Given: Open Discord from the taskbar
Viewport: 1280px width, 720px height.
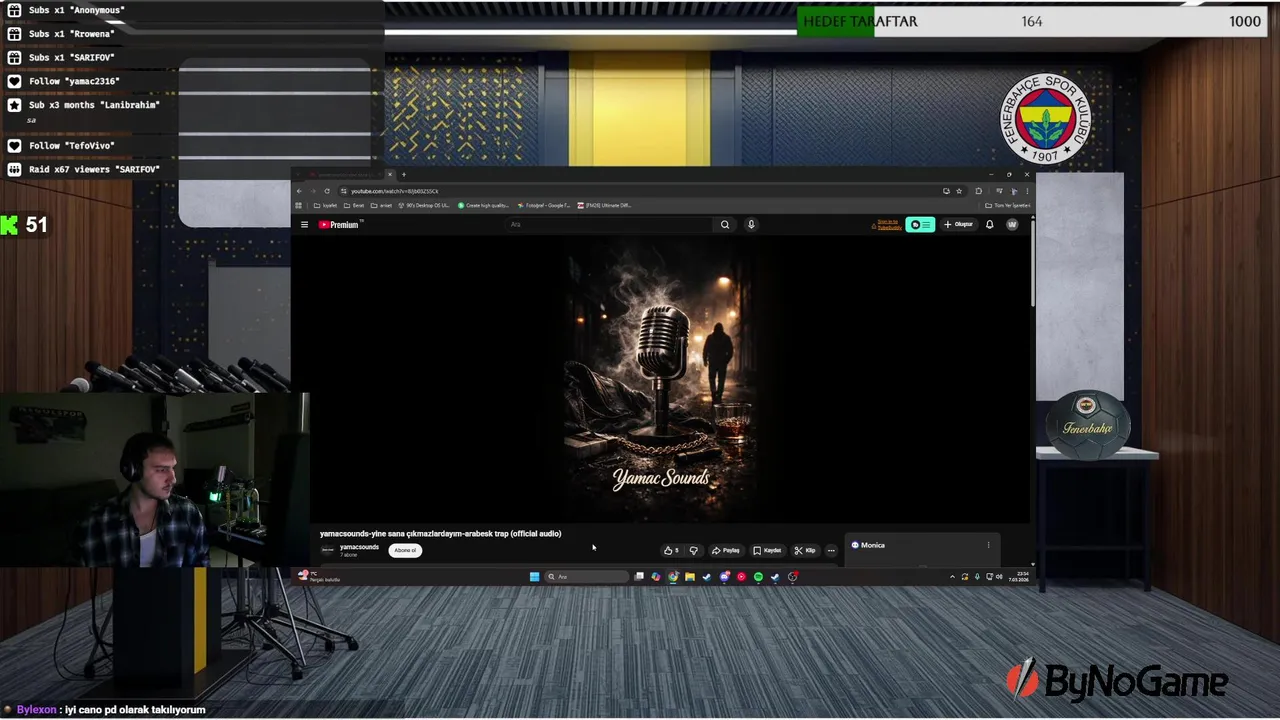Looking at the screenshot, I should pos(724,577).
